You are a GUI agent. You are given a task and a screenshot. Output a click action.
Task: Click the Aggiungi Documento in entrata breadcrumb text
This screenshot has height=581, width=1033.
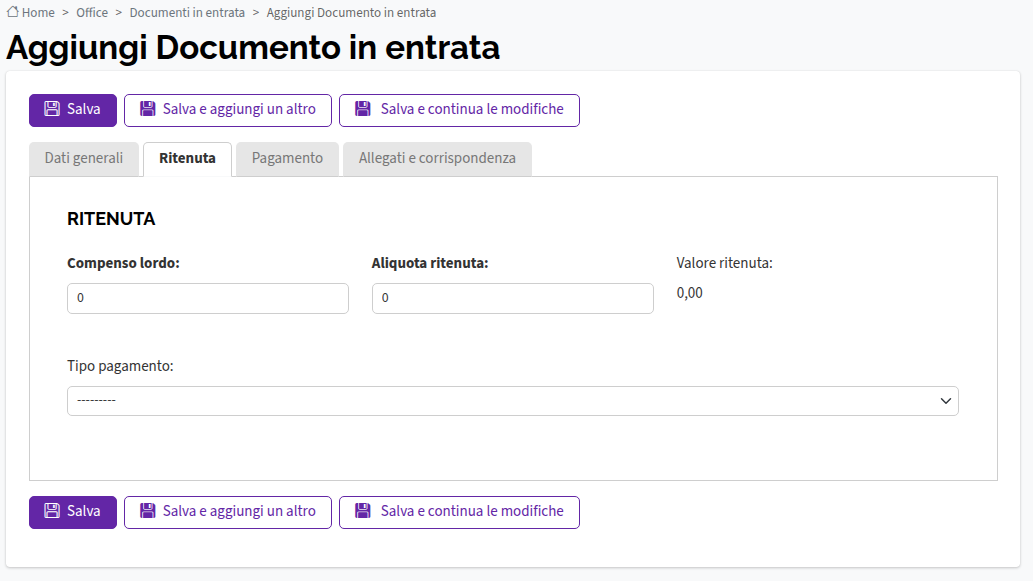point(351,13)
